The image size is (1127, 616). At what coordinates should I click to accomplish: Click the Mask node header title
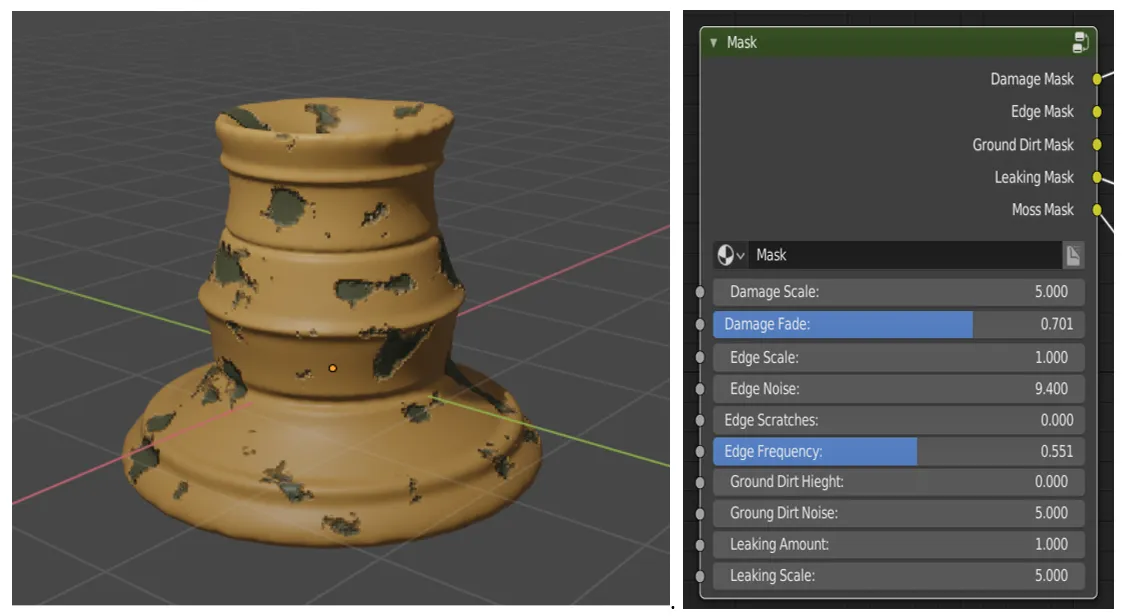point(741,43)
